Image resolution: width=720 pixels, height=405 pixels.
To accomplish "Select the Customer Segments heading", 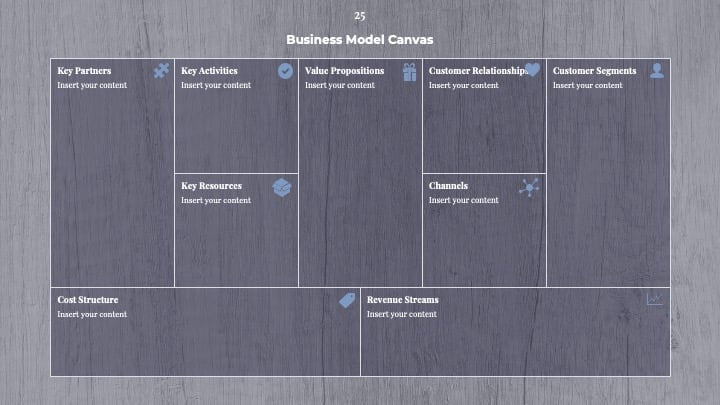I will tap(594, 71).
